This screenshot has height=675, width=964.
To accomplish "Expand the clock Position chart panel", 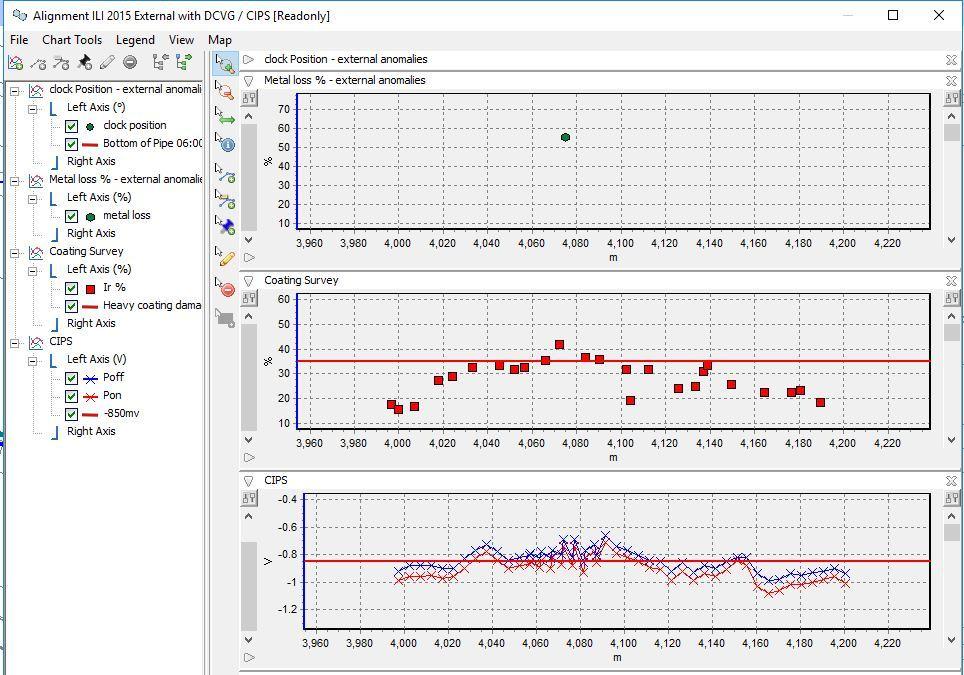I will click(x=249, y=59).
